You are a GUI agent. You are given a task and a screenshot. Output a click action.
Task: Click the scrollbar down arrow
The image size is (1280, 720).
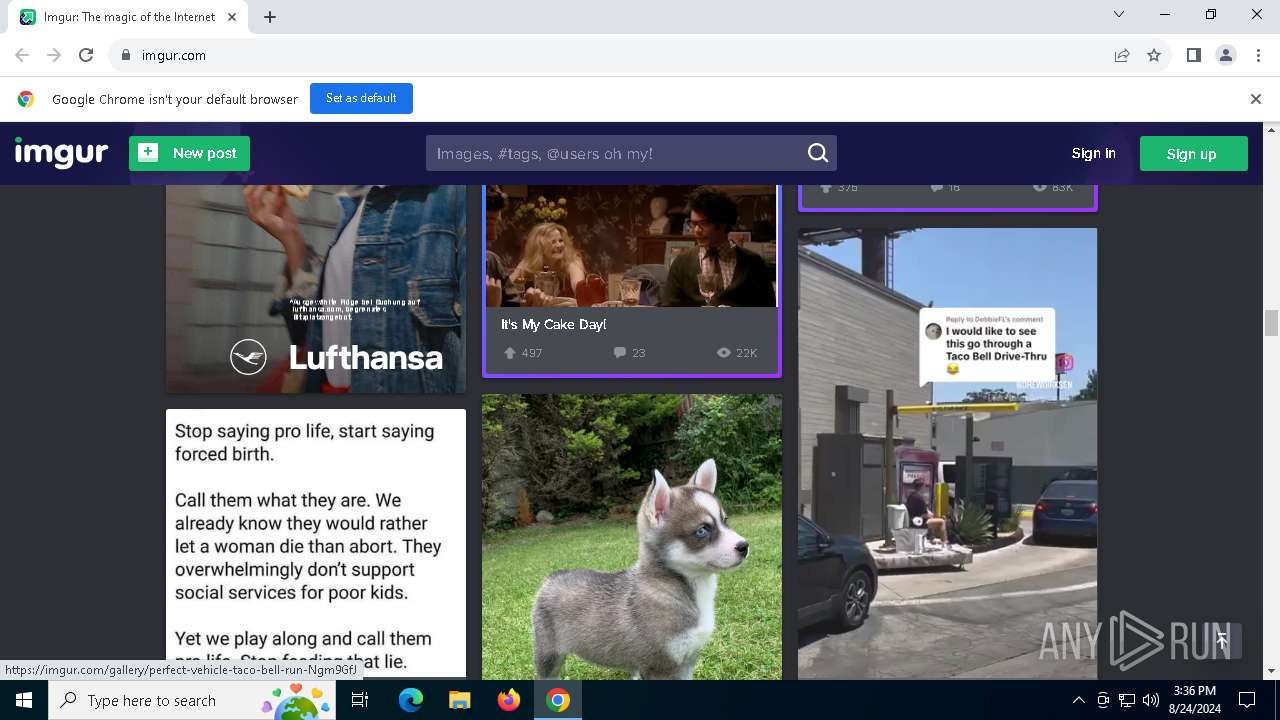(1271, 671)
